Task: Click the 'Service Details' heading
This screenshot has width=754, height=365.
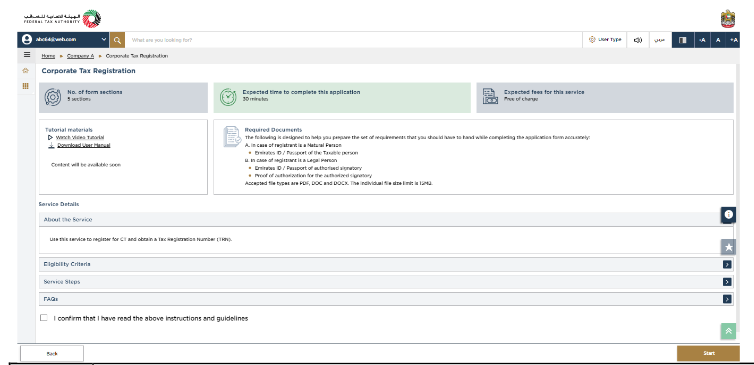Action: pos(59,204)
